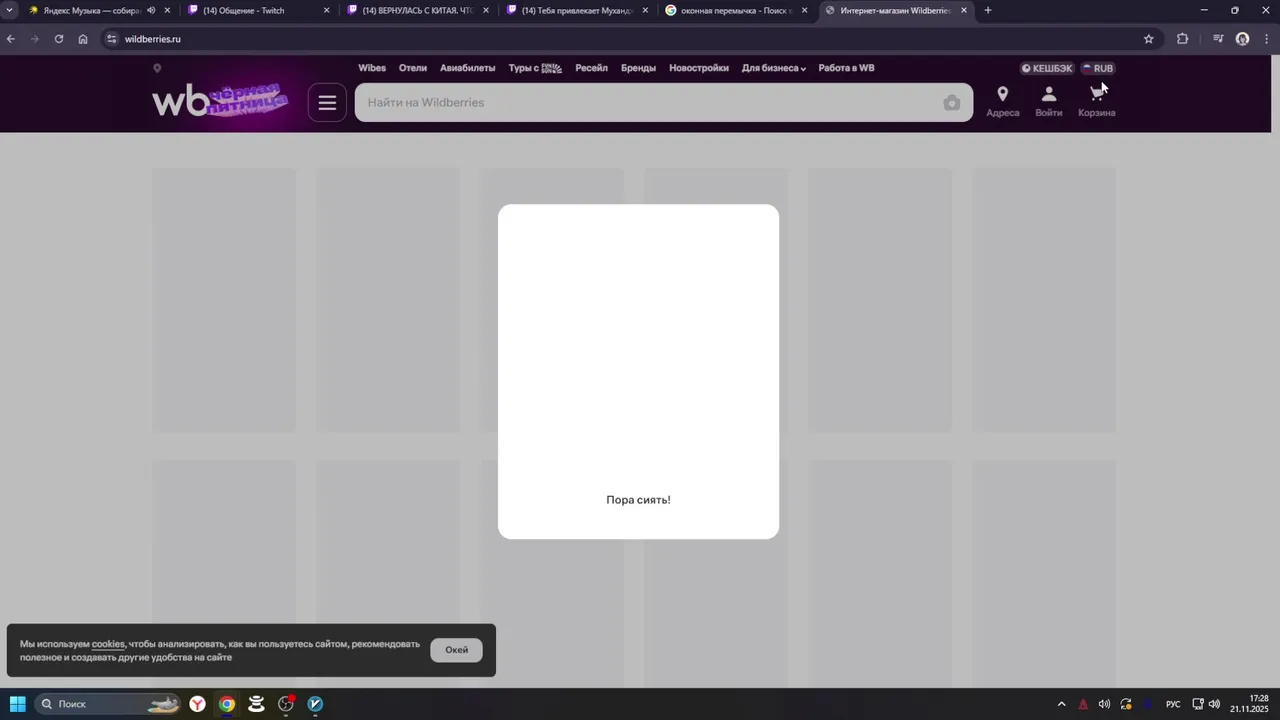The width and height of the screenshot is (1280, 720).
Task: Accept cookies with the Окей button
Action: coord(457,650)
